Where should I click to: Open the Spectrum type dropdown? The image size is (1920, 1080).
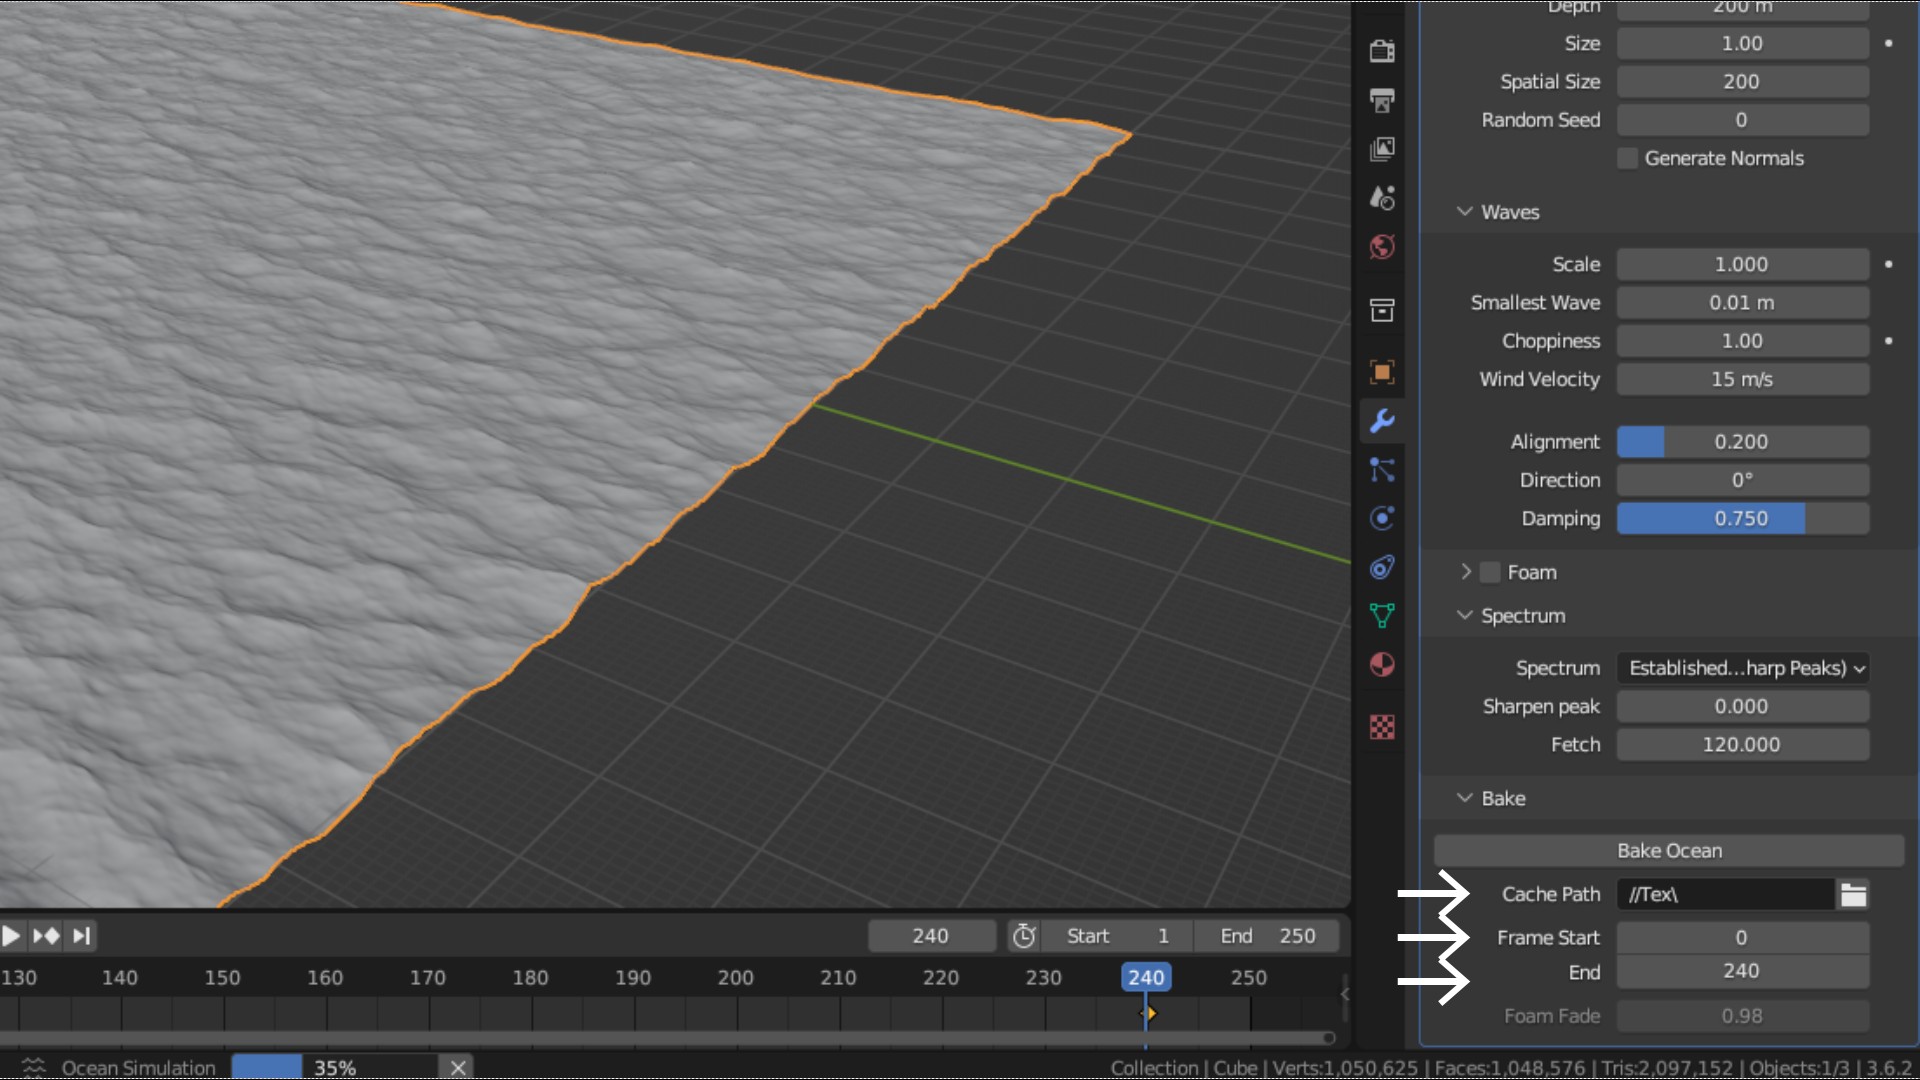(x=1743, y=668)
